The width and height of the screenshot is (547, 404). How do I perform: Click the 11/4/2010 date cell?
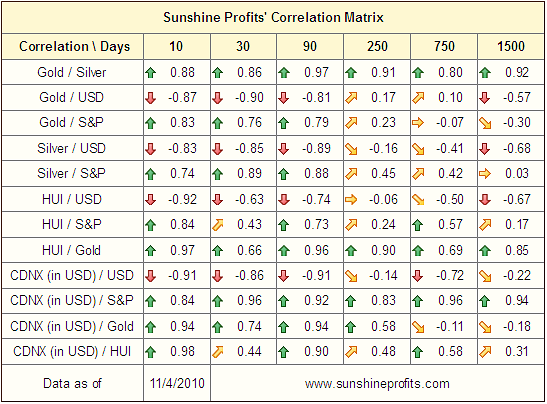pos(177,383)
